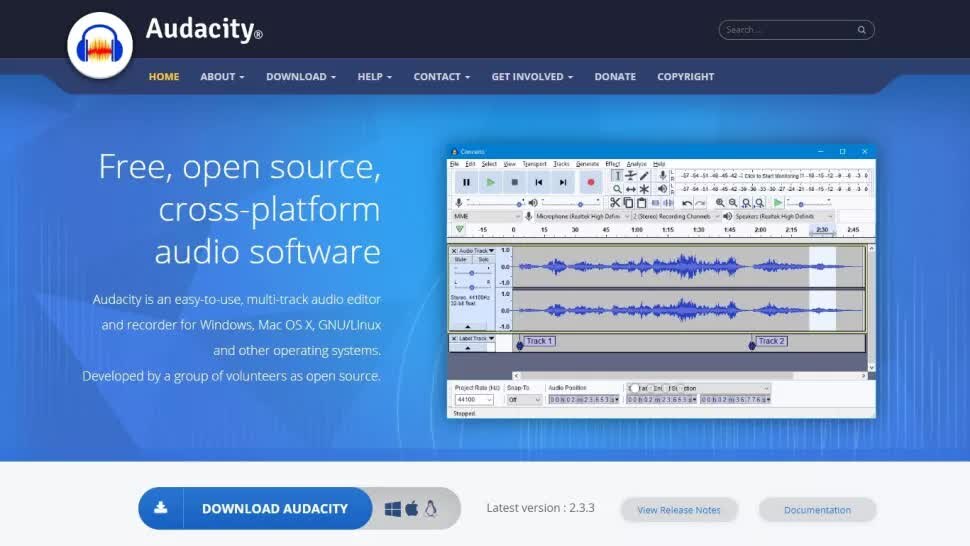Choose the Apple logo icon
The image size is (970, 546).
411,508
